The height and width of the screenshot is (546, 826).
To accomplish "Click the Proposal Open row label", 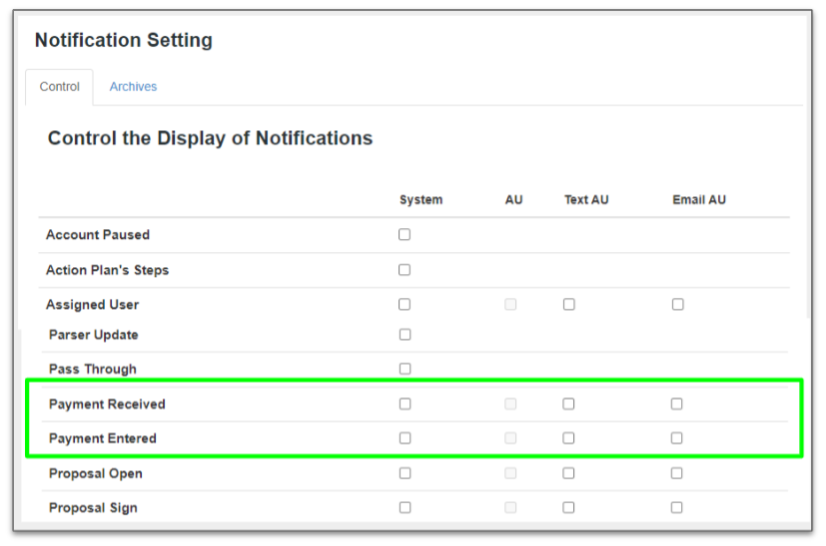I will 95,473.
